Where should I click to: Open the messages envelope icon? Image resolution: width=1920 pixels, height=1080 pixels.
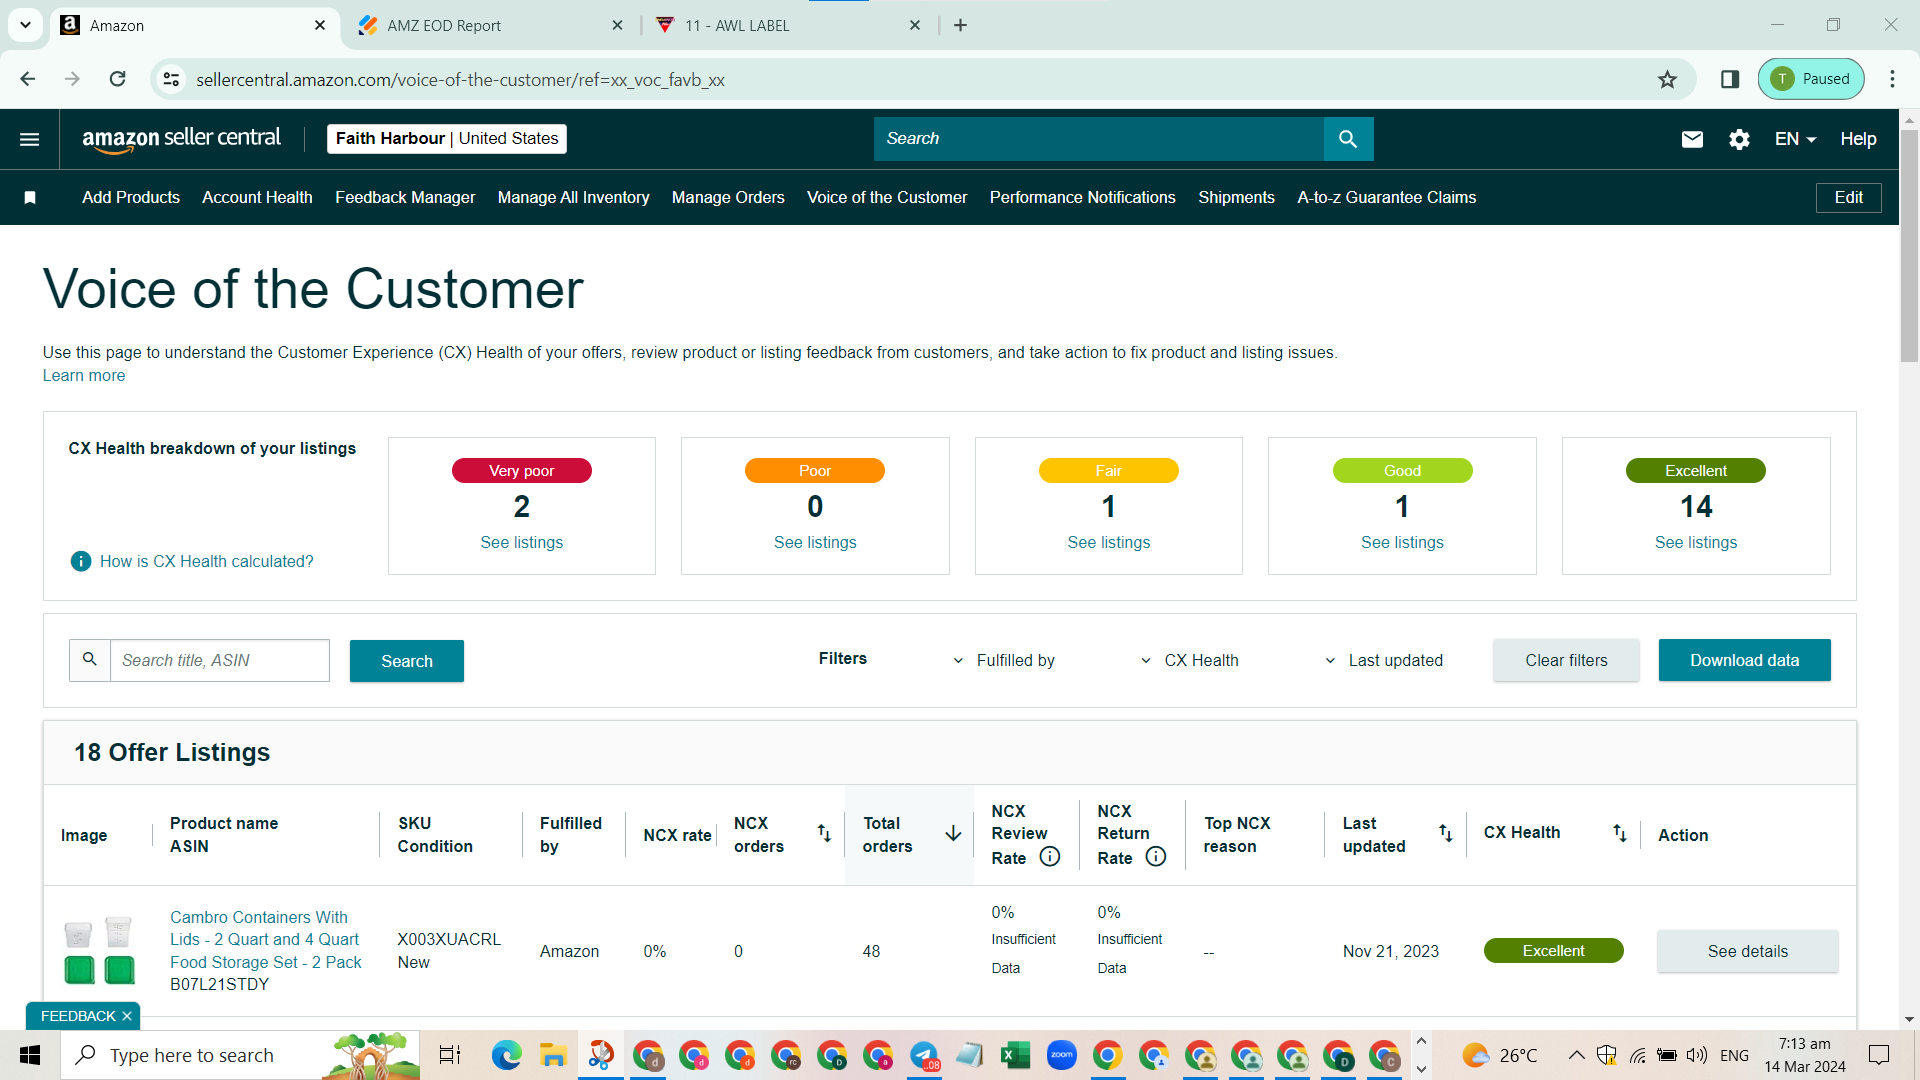(x=1692, y=139)
